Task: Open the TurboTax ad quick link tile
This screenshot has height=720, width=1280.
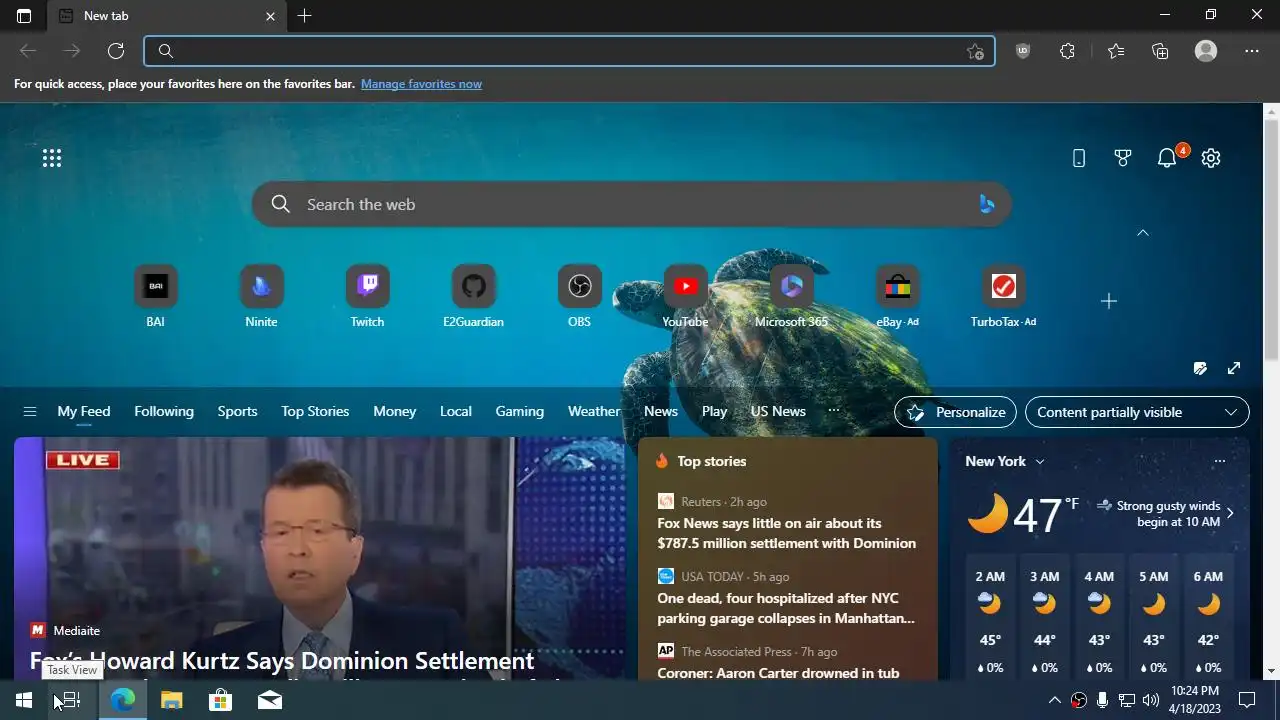Action: point(1003,296)
